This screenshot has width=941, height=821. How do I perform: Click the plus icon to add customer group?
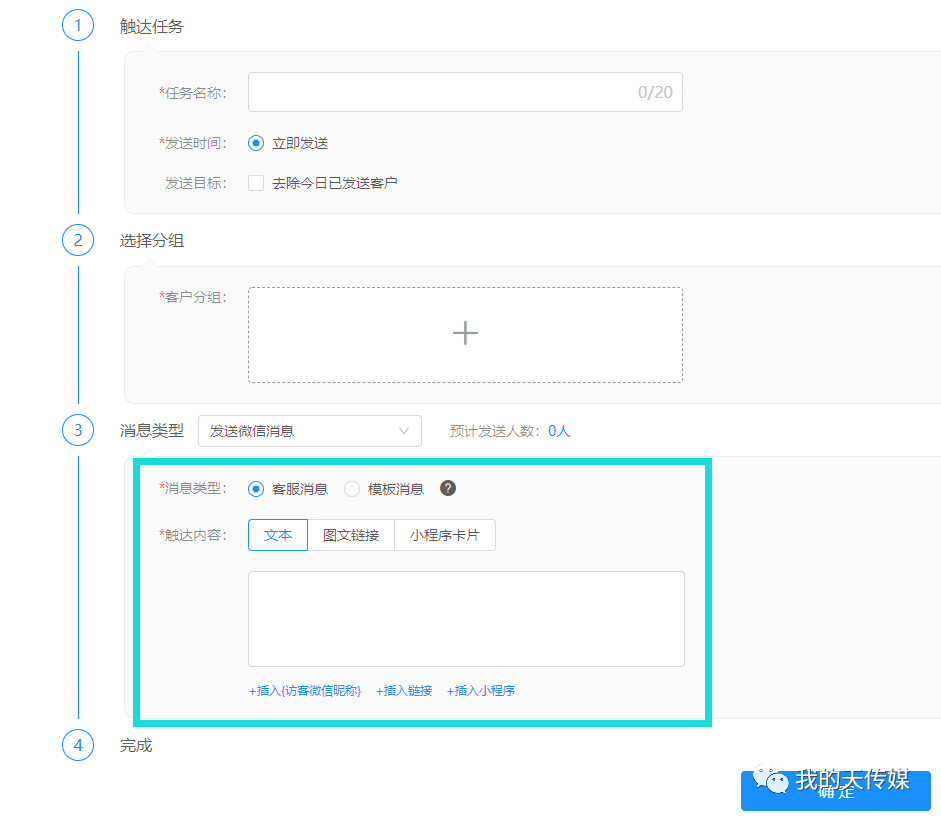(x=465, y=333)
